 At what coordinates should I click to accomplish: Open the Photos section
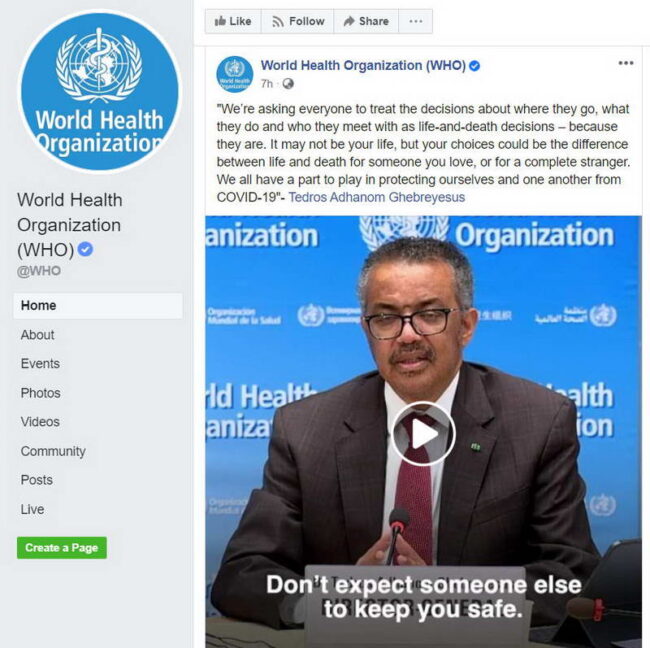pyautogui.click(x=41, y=393)
